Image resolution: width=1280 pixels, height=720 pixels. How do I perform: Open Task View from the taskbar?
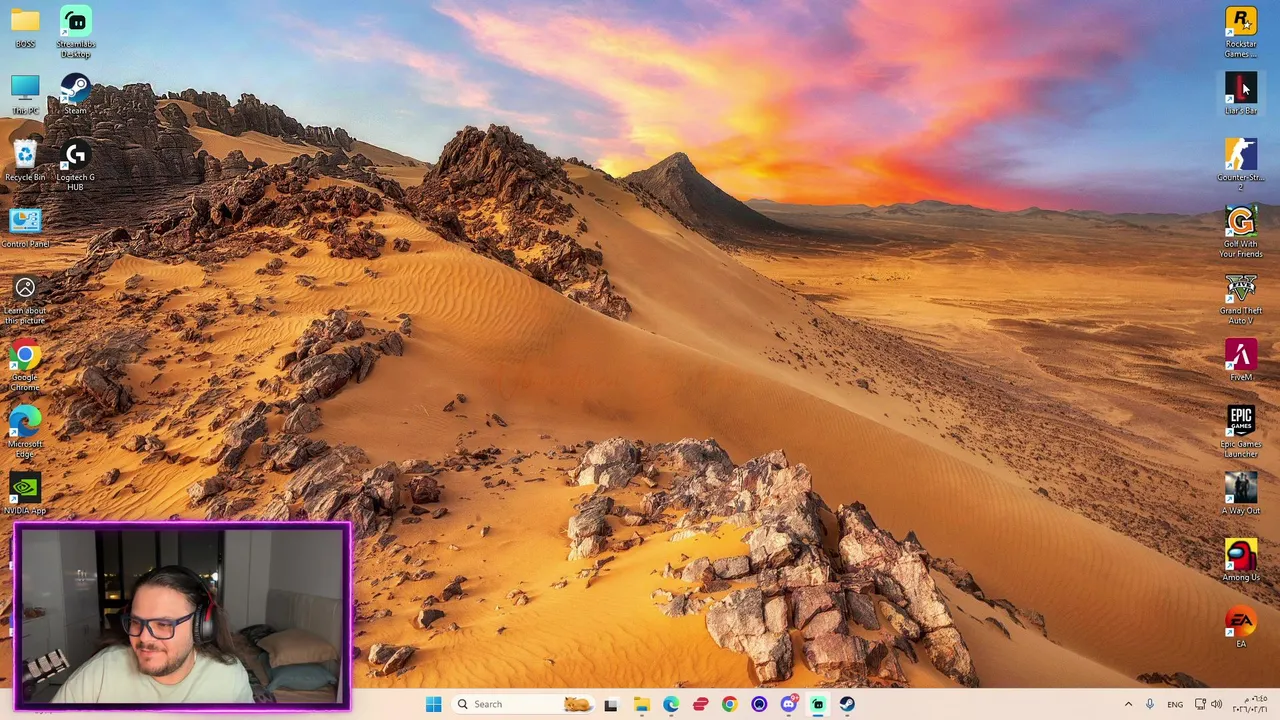pos(611,704)
